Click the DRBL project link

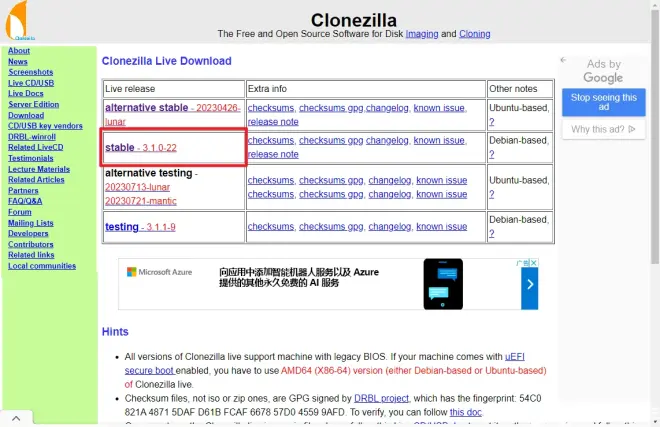tap(381, 398)
